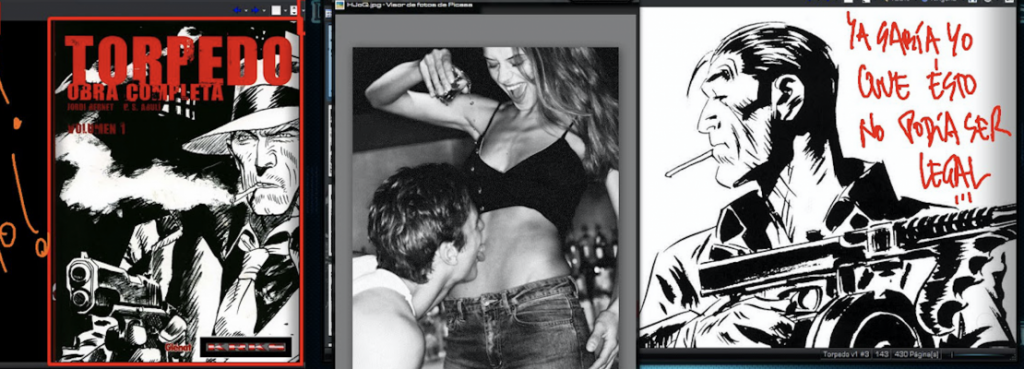Click the blue back arrow in comic reader
The height and width of the screenshot is (369, 1024).
pos(237,10)
